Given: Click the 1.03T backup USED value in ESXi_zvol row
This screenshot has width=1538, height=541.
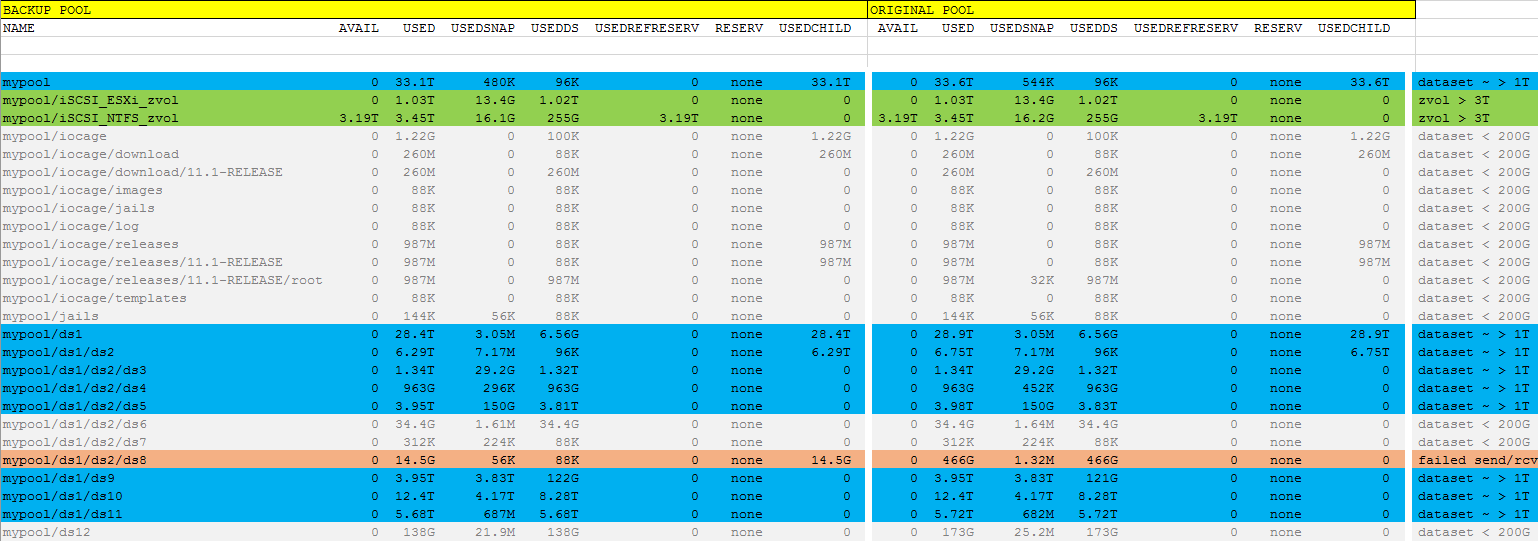Looking at the screenshot, I should tap(415, 100).
